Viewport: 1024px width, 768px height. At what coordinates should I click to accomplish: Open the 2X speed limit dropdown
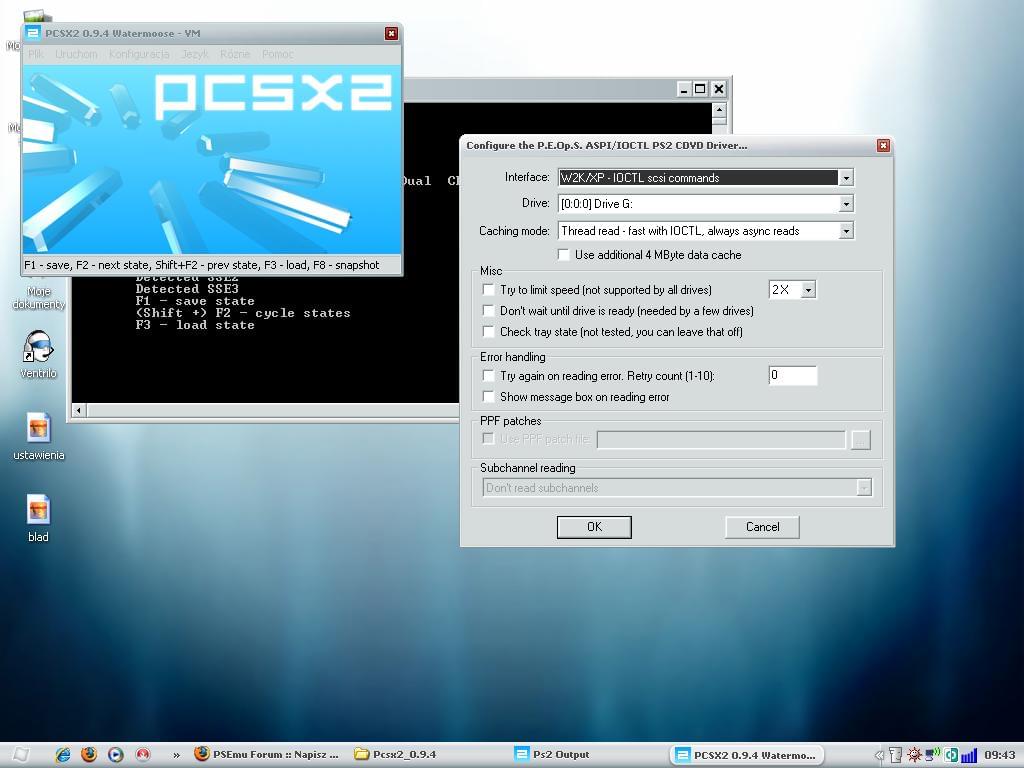coord(808,289)
